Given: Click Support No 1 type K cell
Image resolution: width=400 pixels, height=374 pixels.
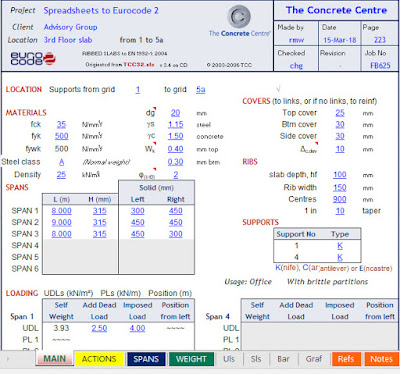Looking at the screenshot, I should (x=340, y=246).
